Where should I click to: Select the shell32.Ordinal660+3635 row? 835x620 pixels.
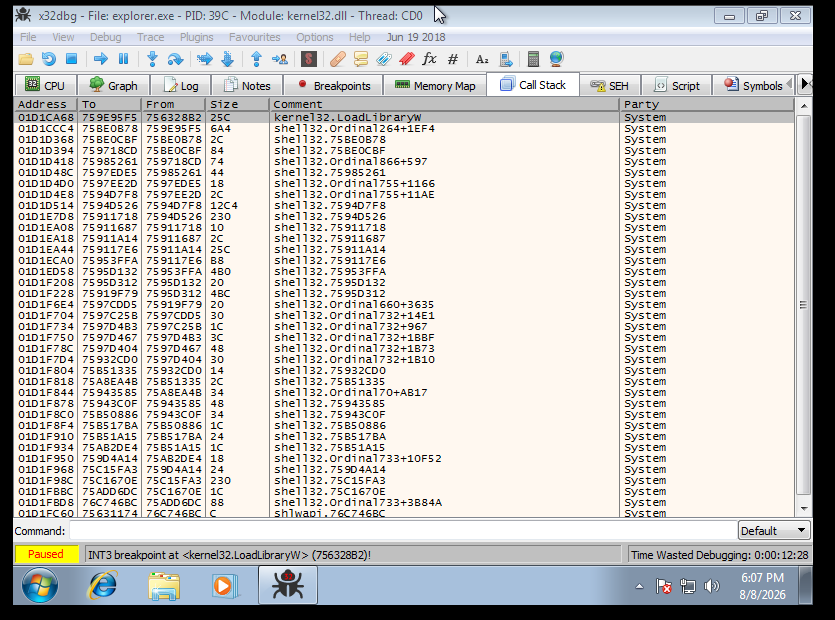coord(404,305)
